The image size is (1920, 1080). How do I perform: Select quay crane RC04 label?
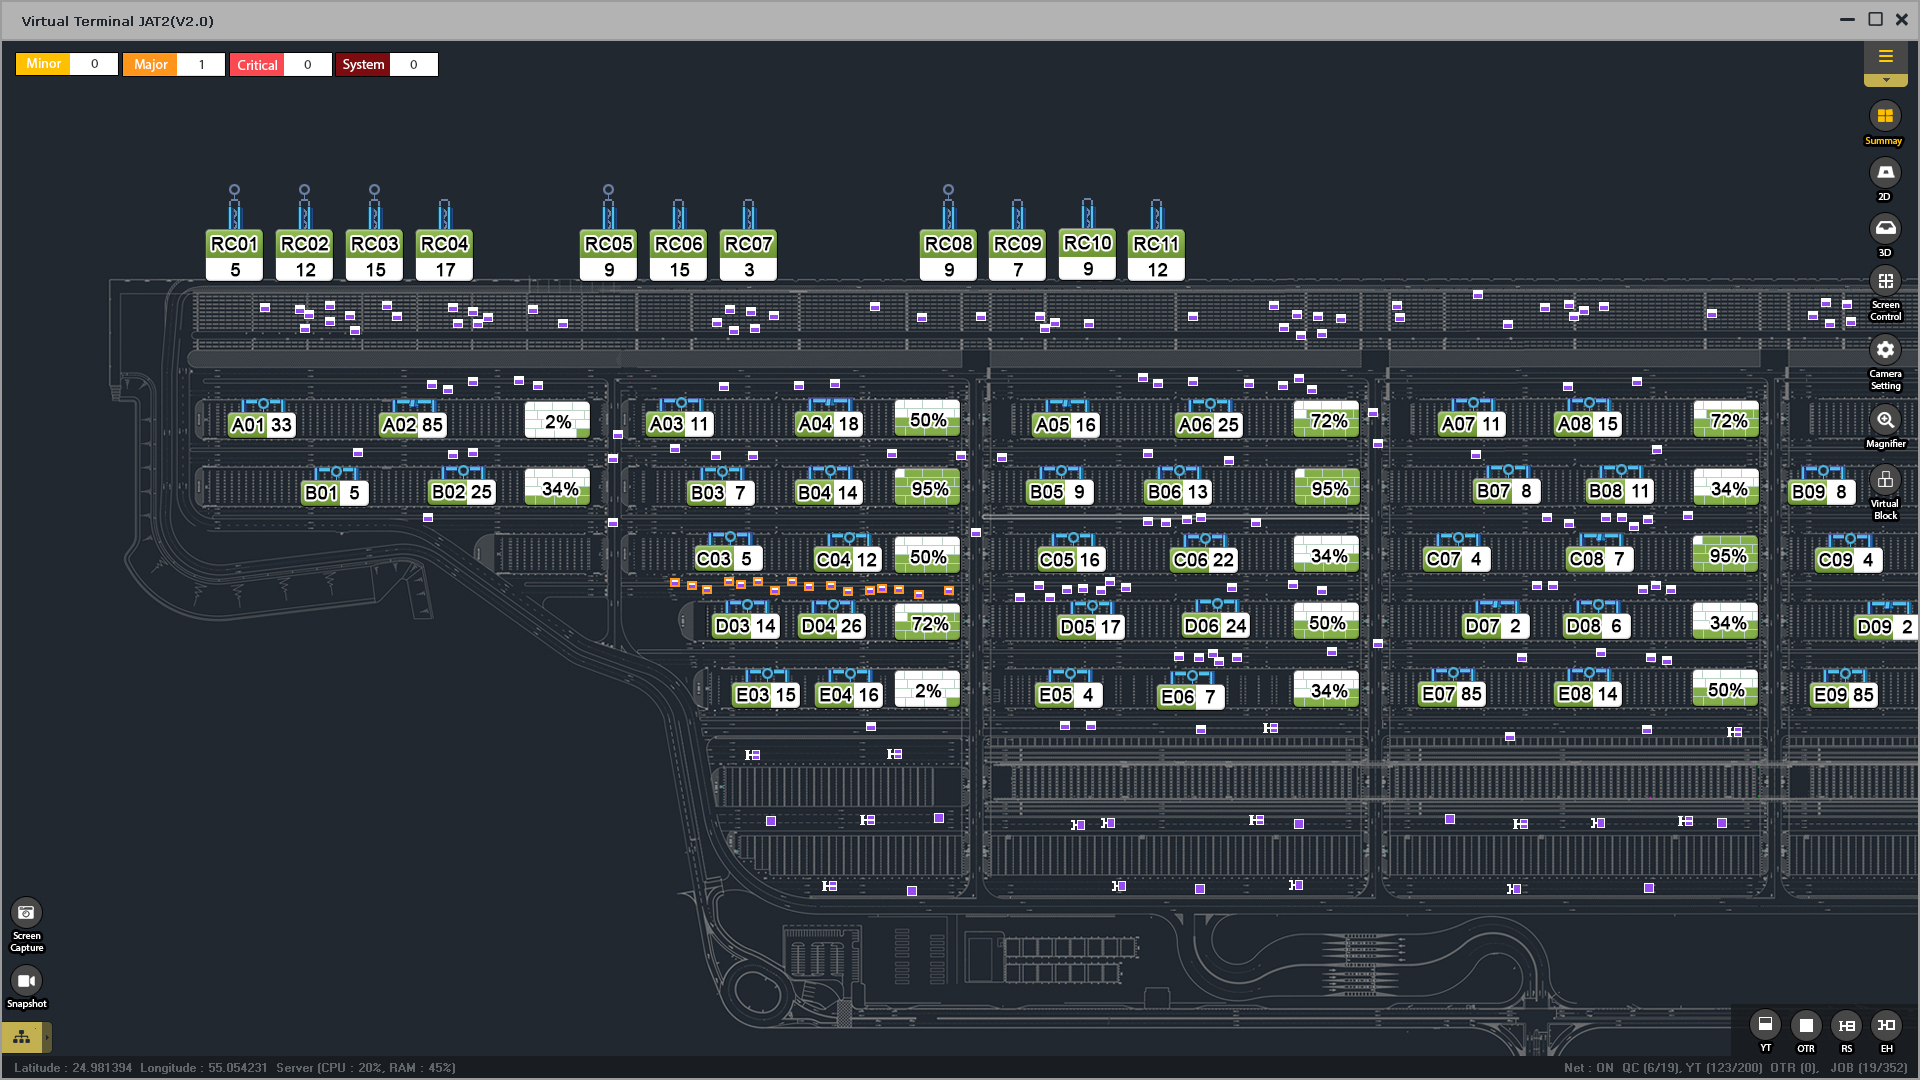[444, 244]
